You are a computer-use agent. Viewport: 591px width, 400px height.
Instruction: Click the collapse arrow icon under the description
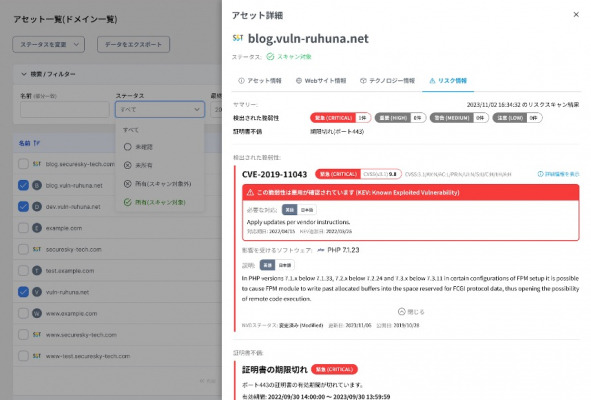401,312
